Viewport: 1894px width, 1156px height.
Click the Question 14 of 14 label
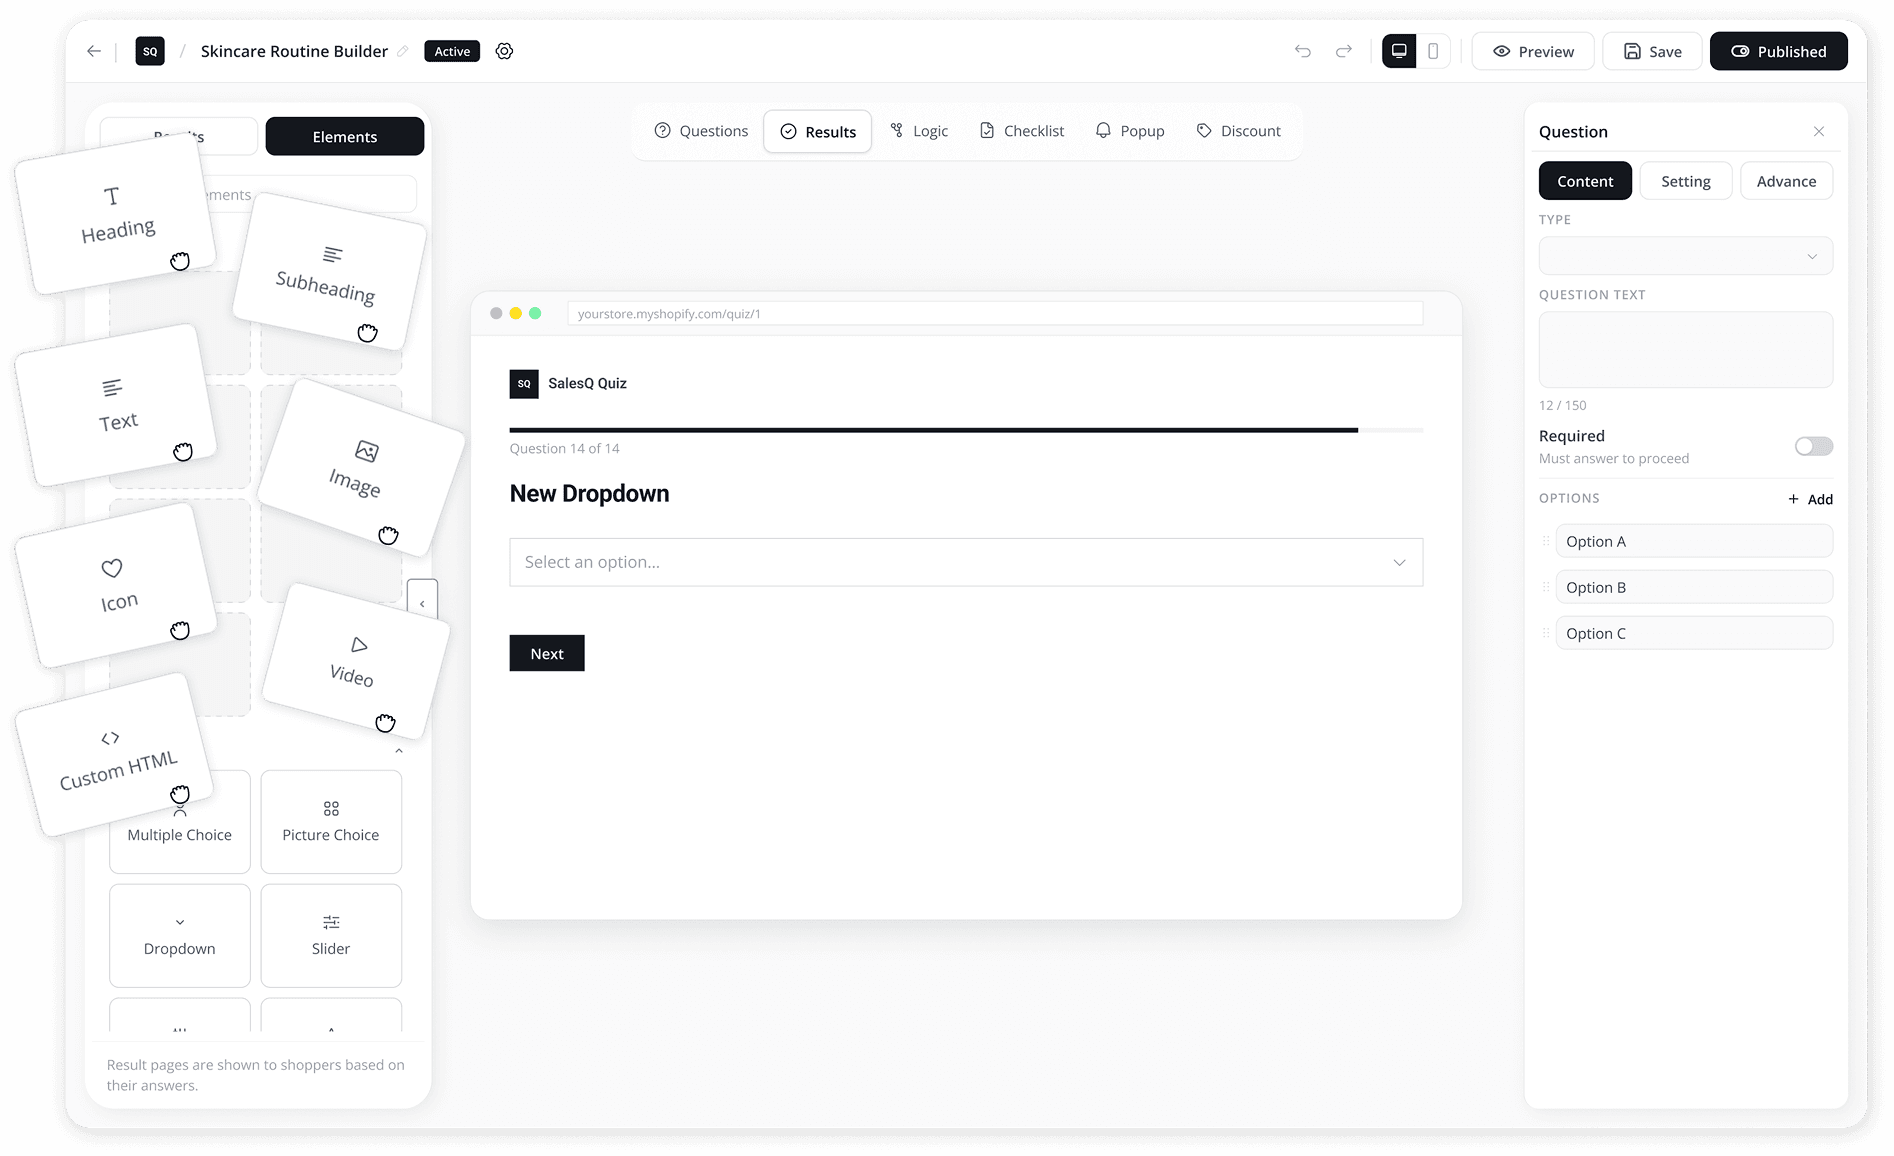tap(564, 448)
